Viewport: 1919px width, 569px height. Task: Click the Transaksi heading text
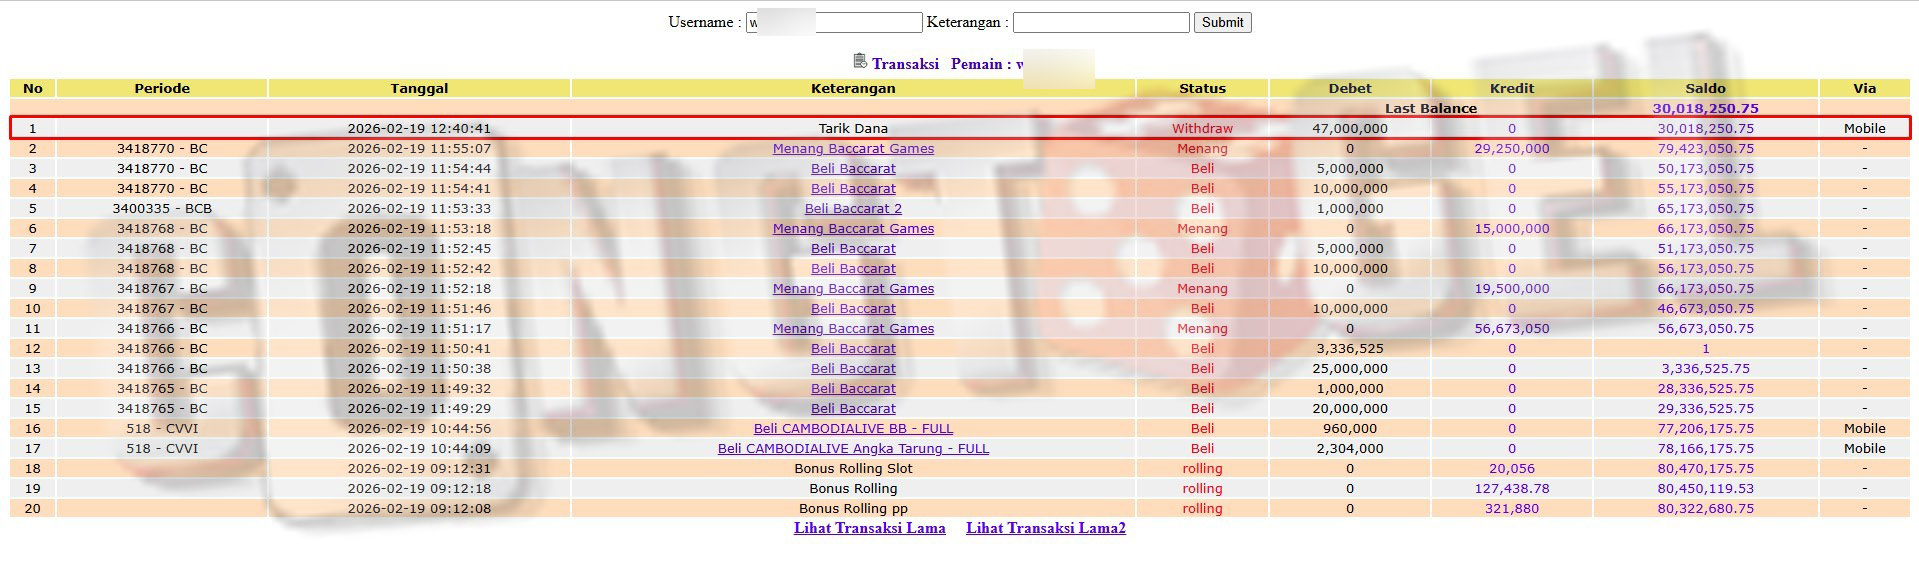[905, 64]
